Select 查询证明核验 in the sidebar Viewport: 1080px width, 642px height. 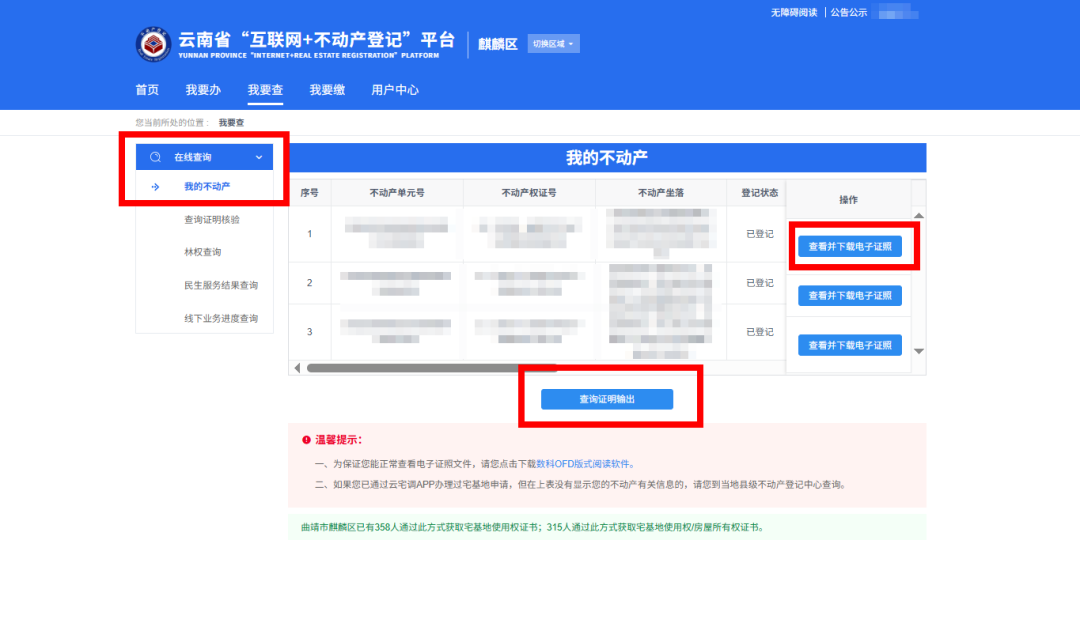(211, 220)
